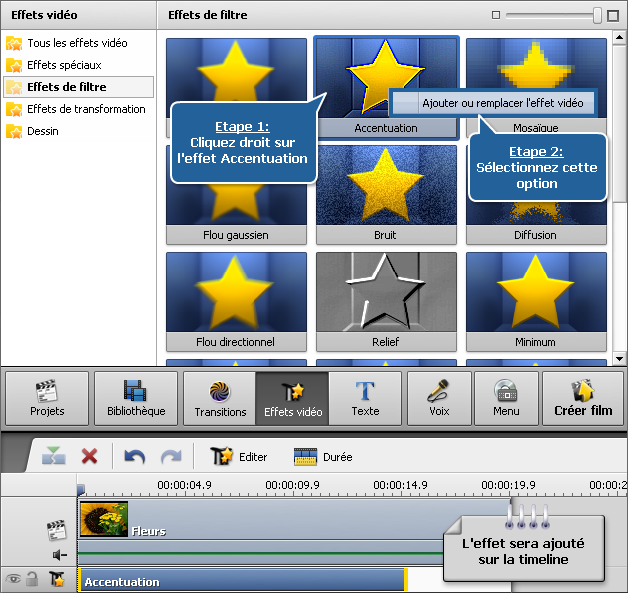Toggle the effects track eye visibility
Image resolution: width=628 pixels, height=593 pixels.
click(x=13, y=580)
